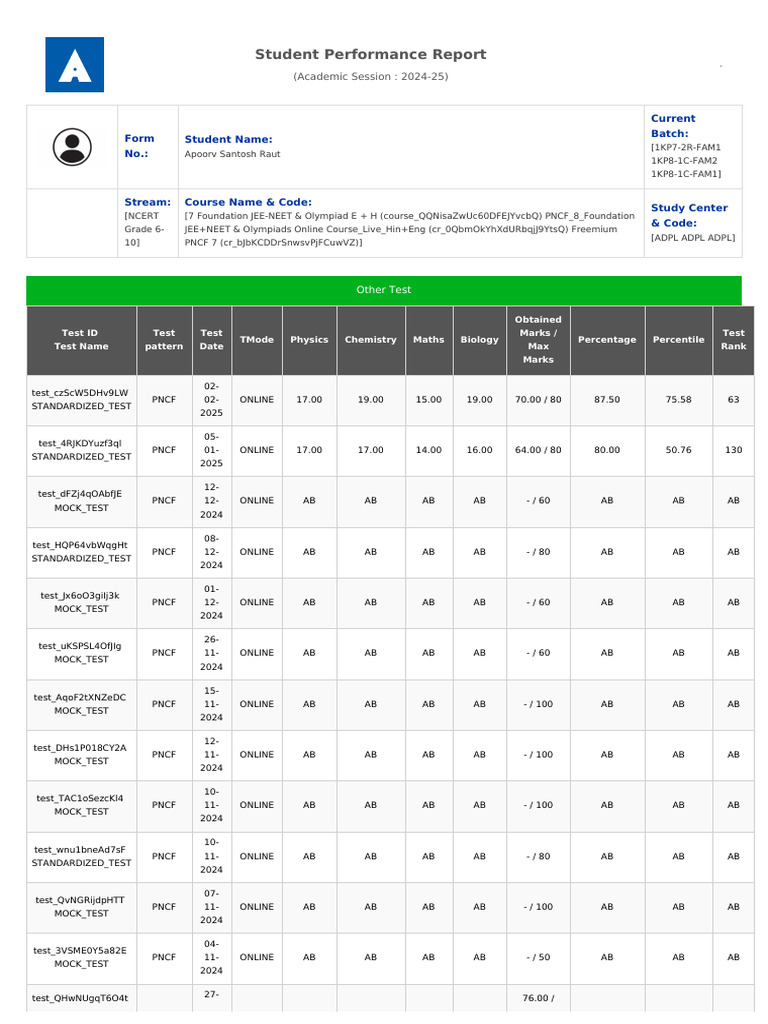Click the Percentile column header

click(679, 340)
